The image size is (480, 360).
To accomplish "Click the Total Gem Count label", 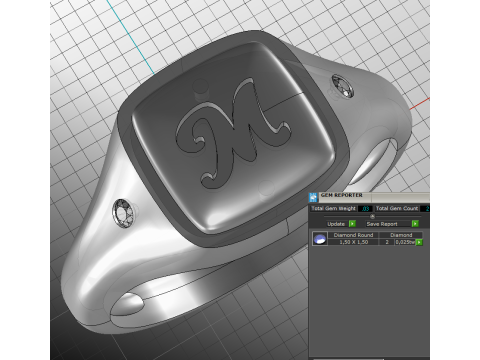I will coord(397,208).
